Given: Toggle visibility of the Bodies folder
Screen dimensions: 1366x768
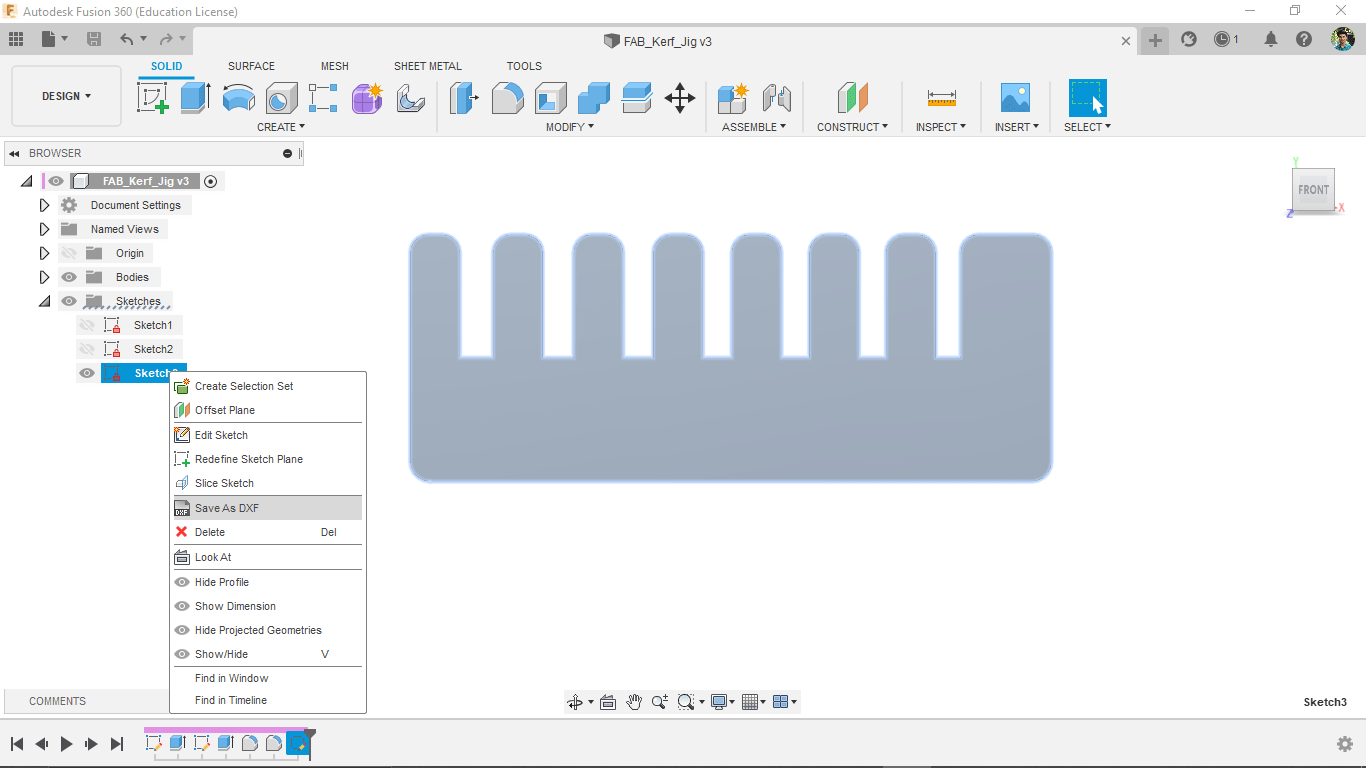Looking at the screenshot, I should tap(69, 277).
